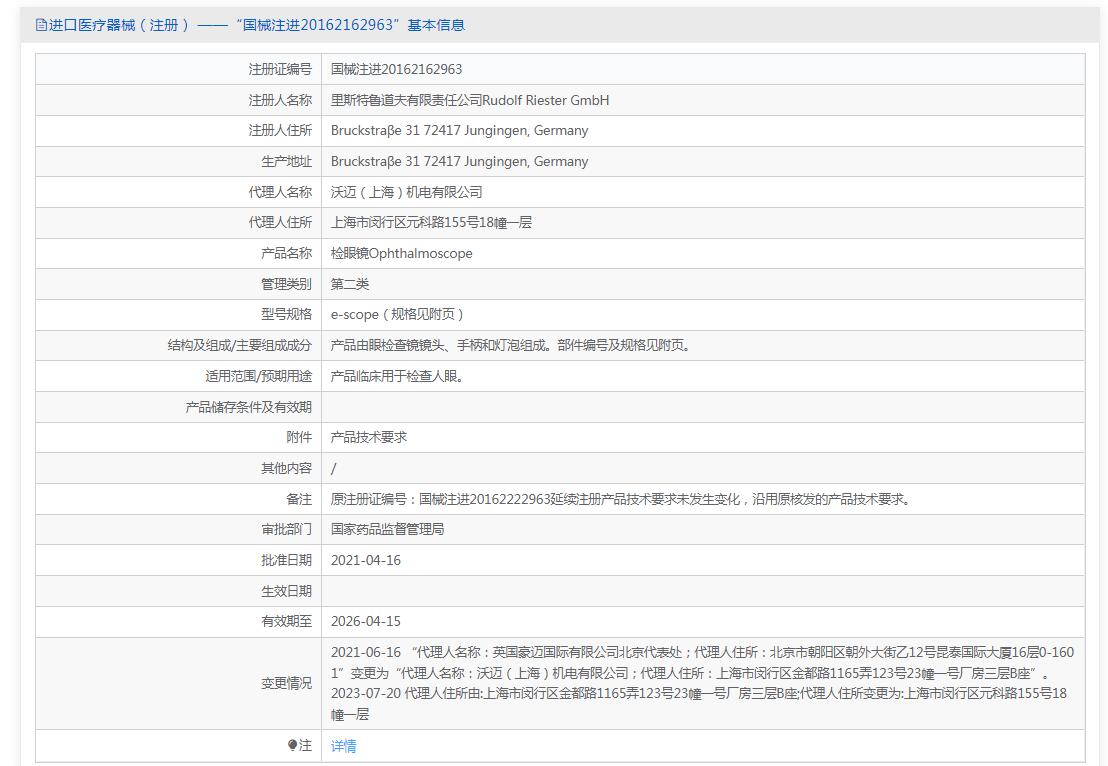Viewport: 1108px width, 766px height.
Task: Click intended use text 产品临床用于检查人眼
Action: click(397, 376)
